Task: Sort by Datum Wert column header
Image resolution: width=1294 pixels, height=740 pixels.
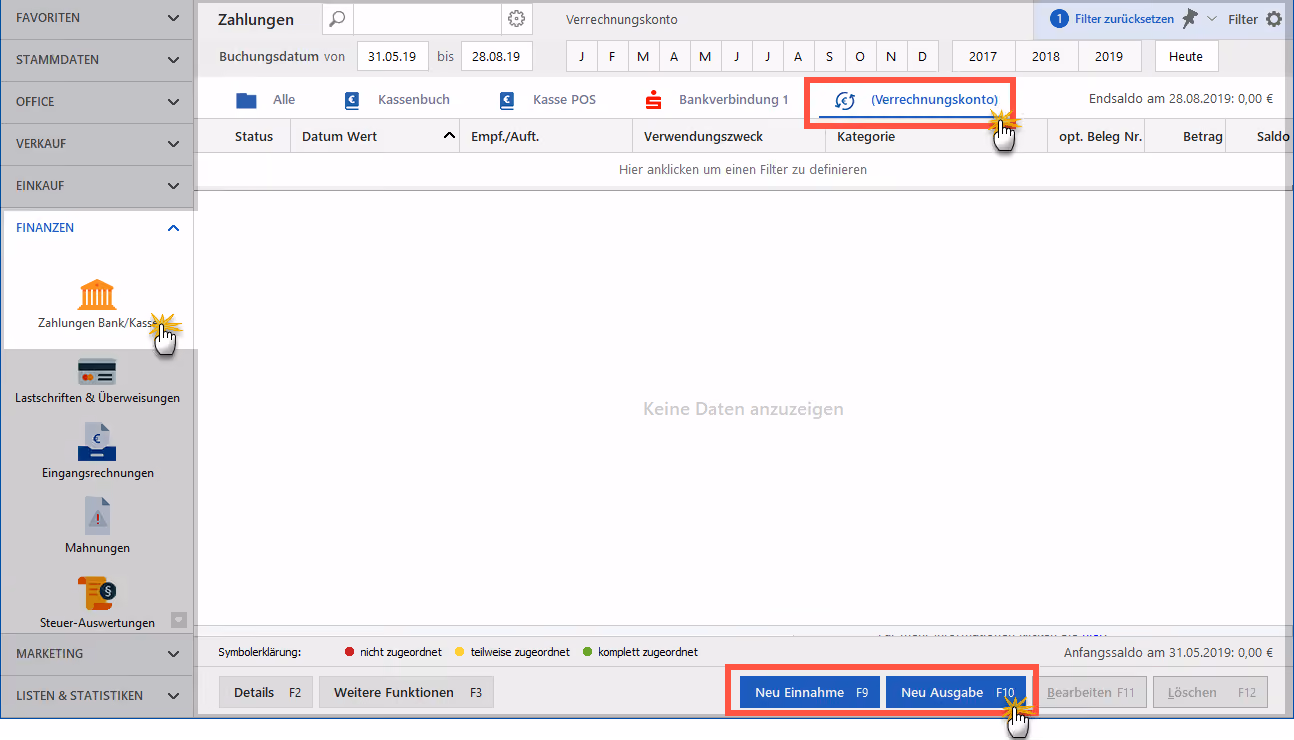Action: click(x=375, y=136)
